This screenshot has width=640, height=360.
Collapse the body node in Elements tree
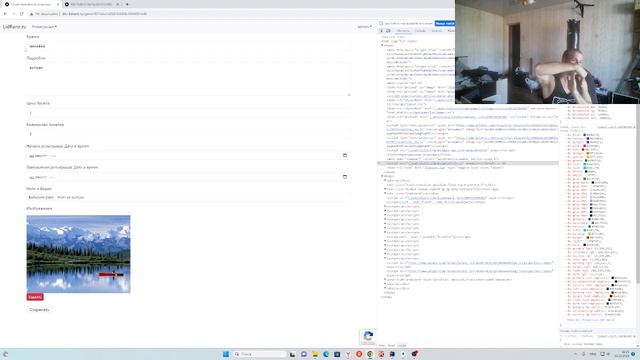coord(382,176)
